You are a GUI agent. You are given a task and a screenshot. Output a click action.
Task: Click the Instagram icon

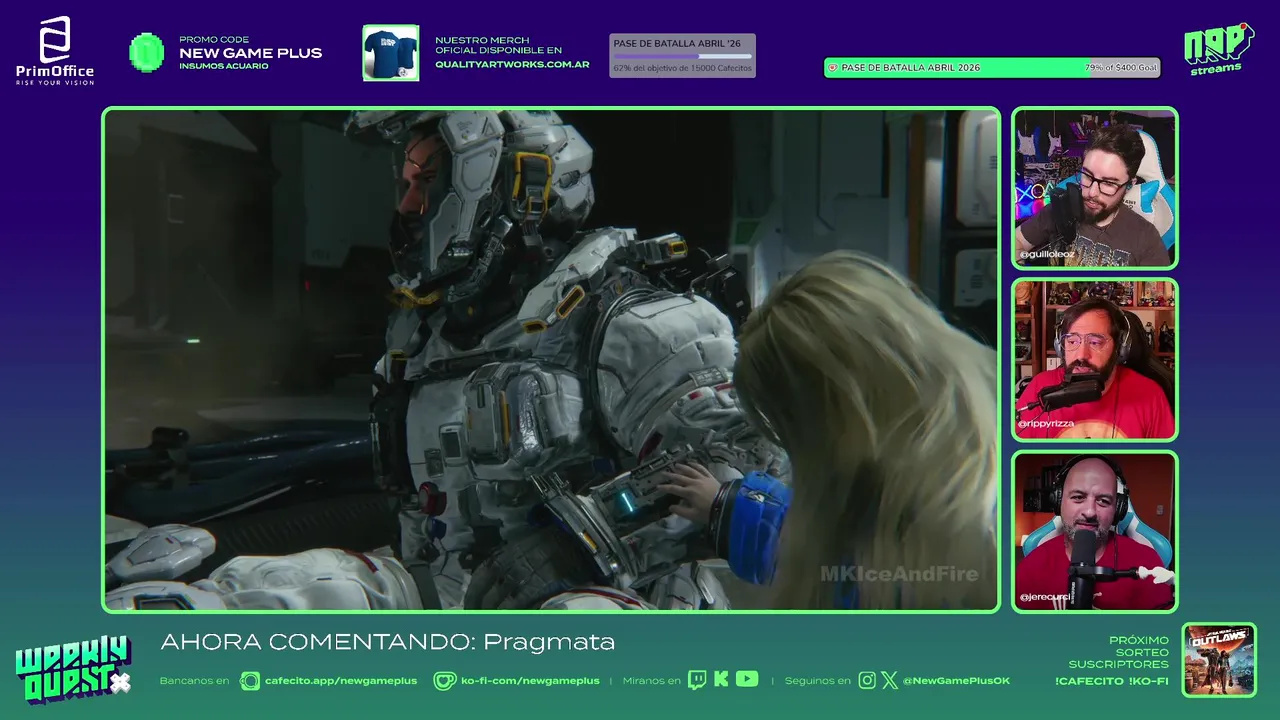[867, 681]
